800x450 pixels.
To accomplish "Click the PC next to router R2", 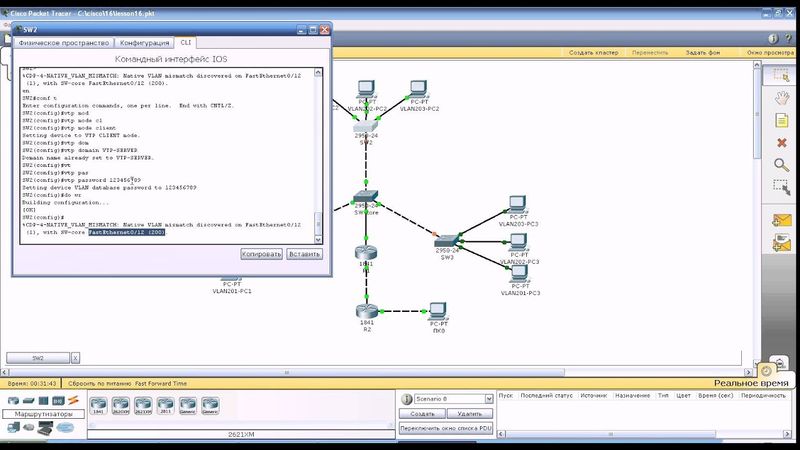I will coord(438,311).
